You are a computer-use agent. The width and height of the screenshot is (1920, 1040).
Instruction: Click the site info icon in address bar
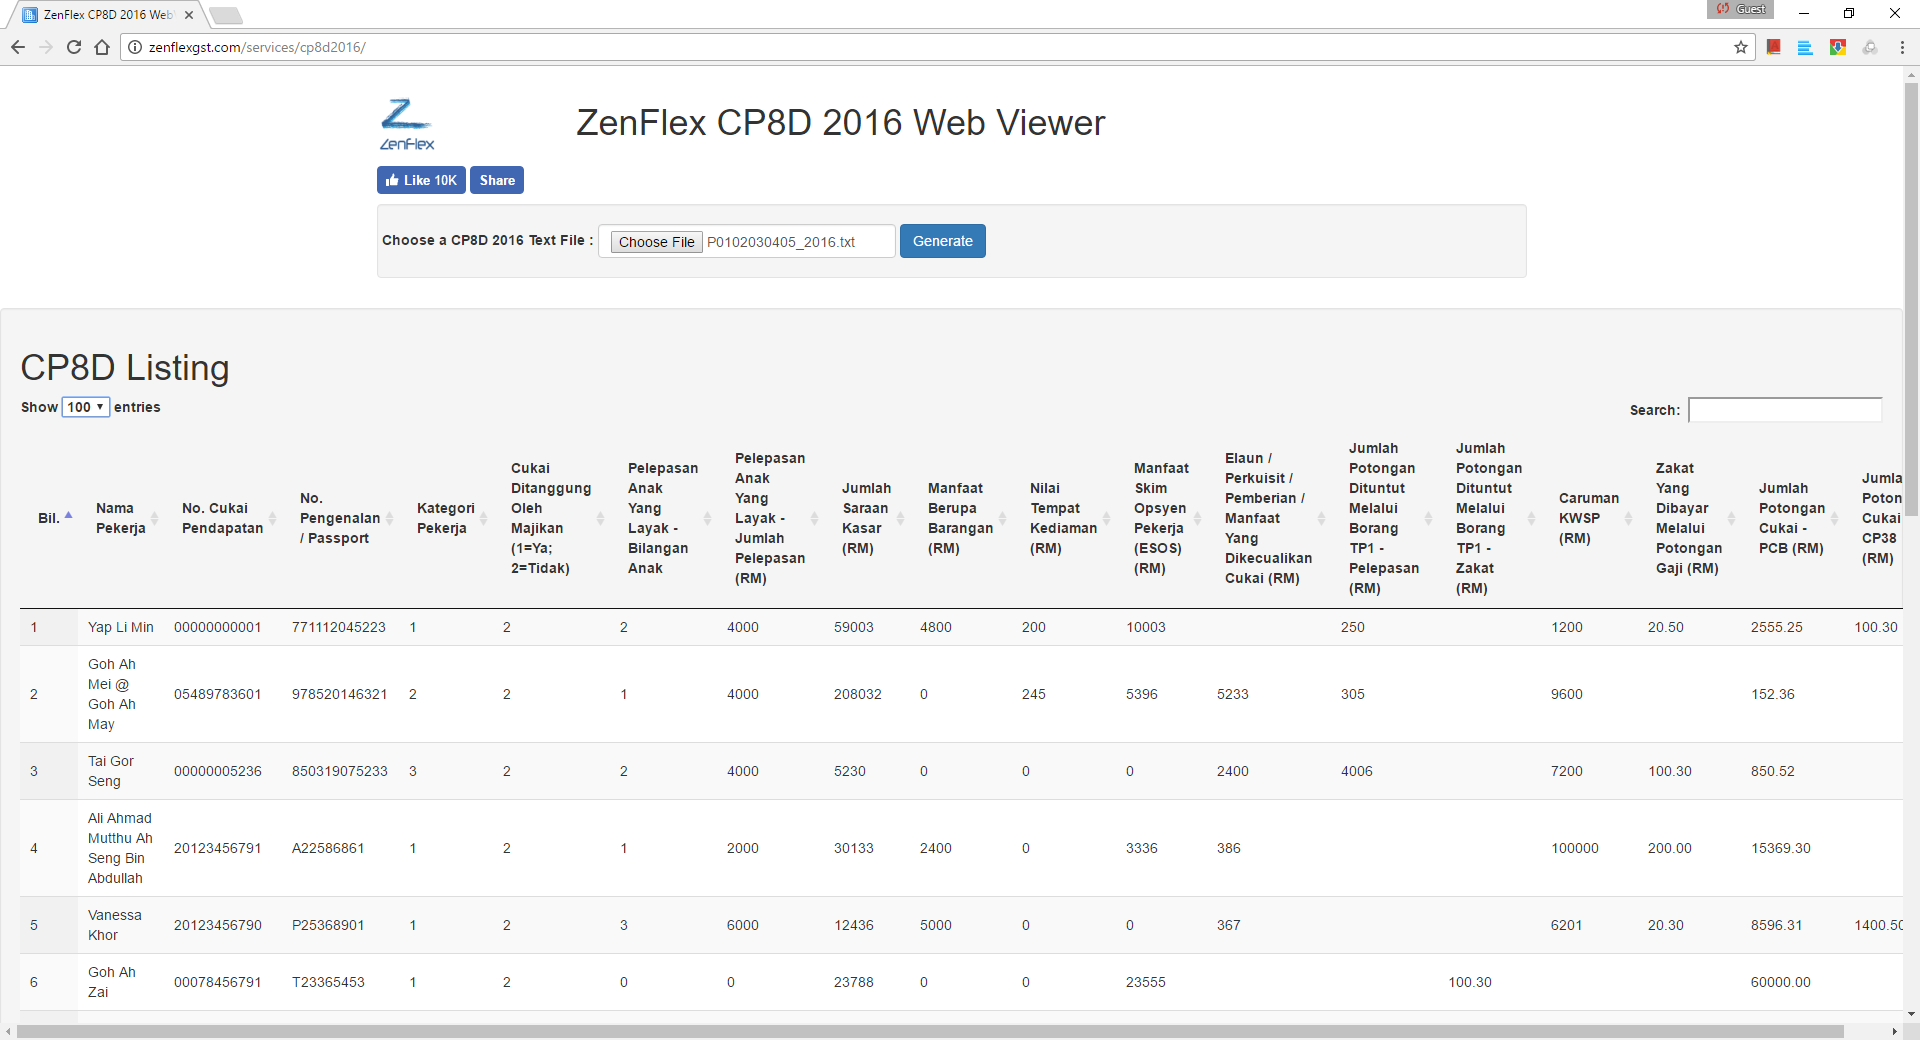[135, 47]
